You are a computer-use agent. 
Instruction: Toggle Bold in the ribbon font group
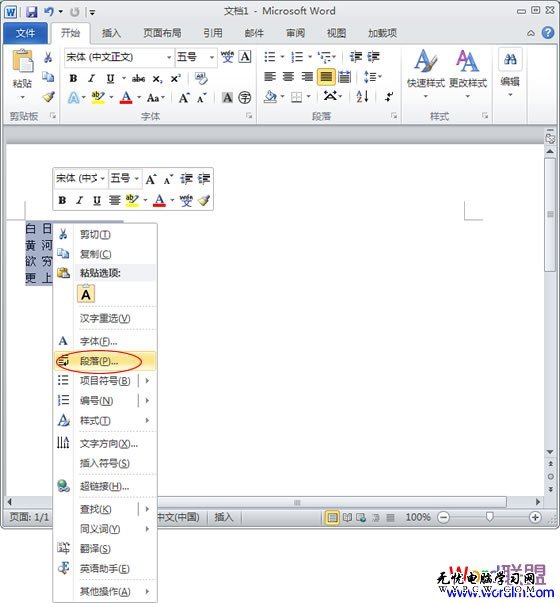tap(73, 78)
